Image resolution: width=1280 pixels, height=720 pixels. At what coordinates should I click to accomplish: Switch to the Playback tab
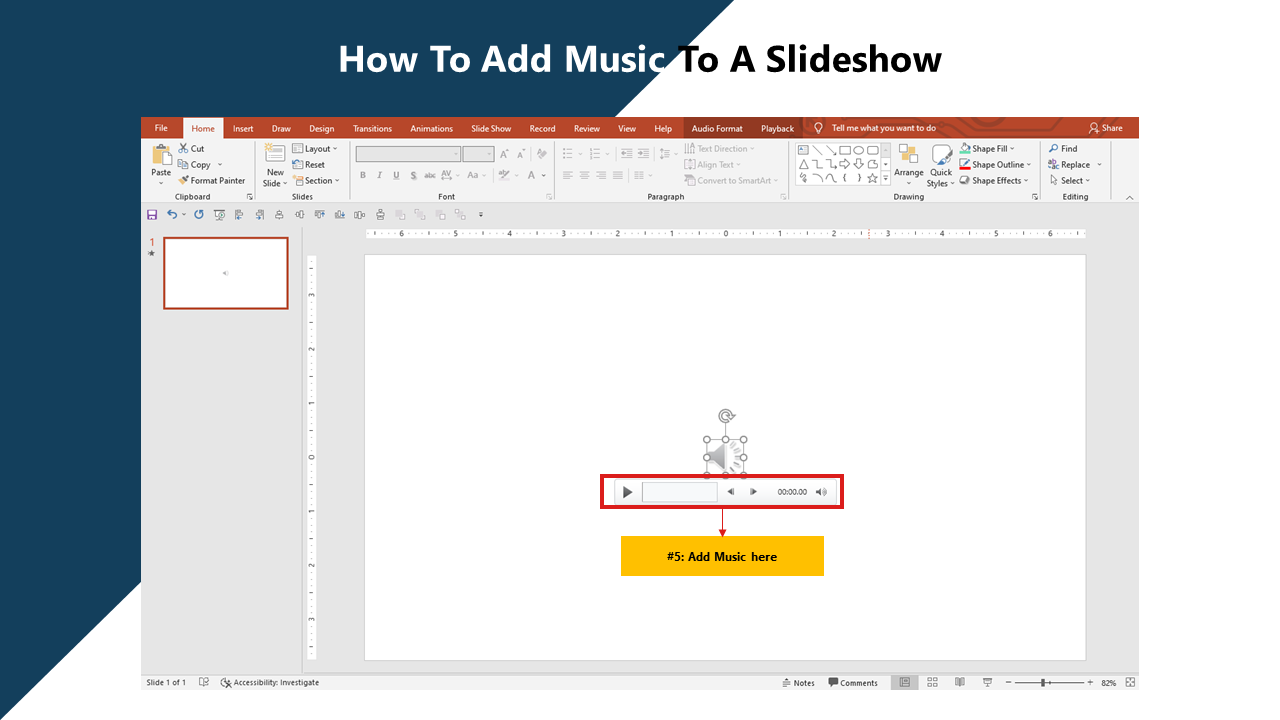(x=777, y=128)
